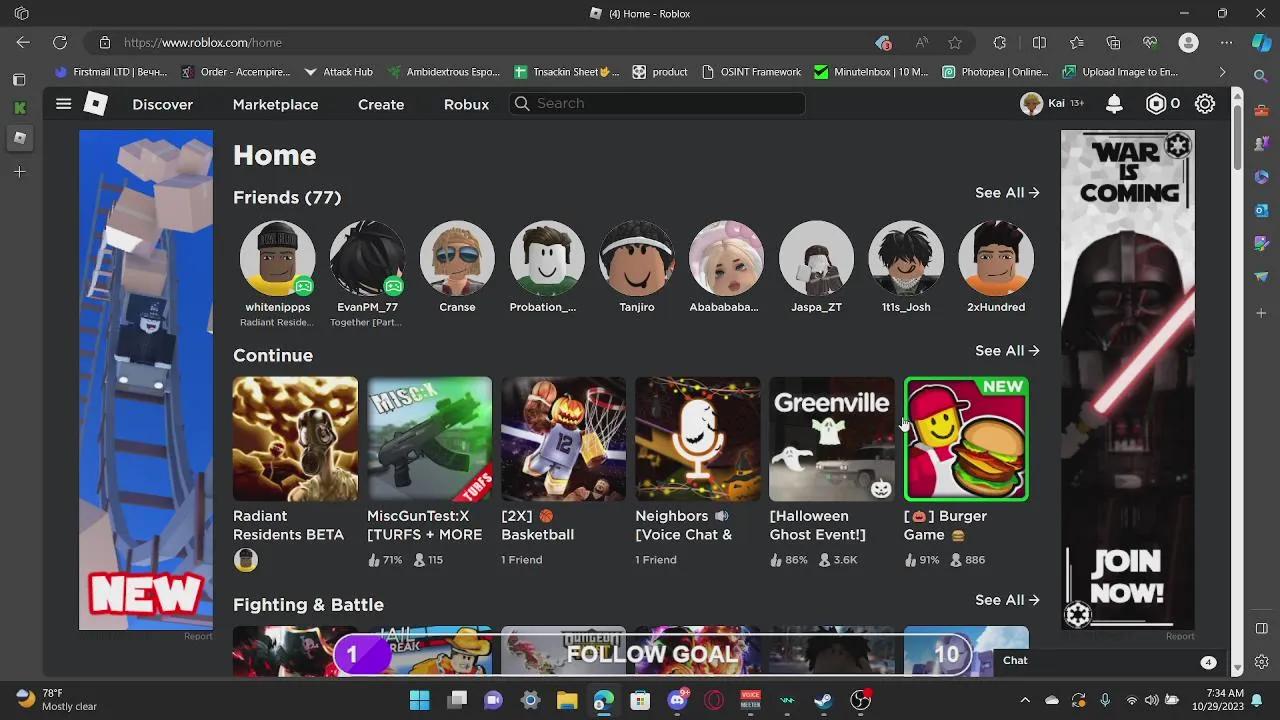Open the Edge profile icon
1280x720 pixels.
1188,43
